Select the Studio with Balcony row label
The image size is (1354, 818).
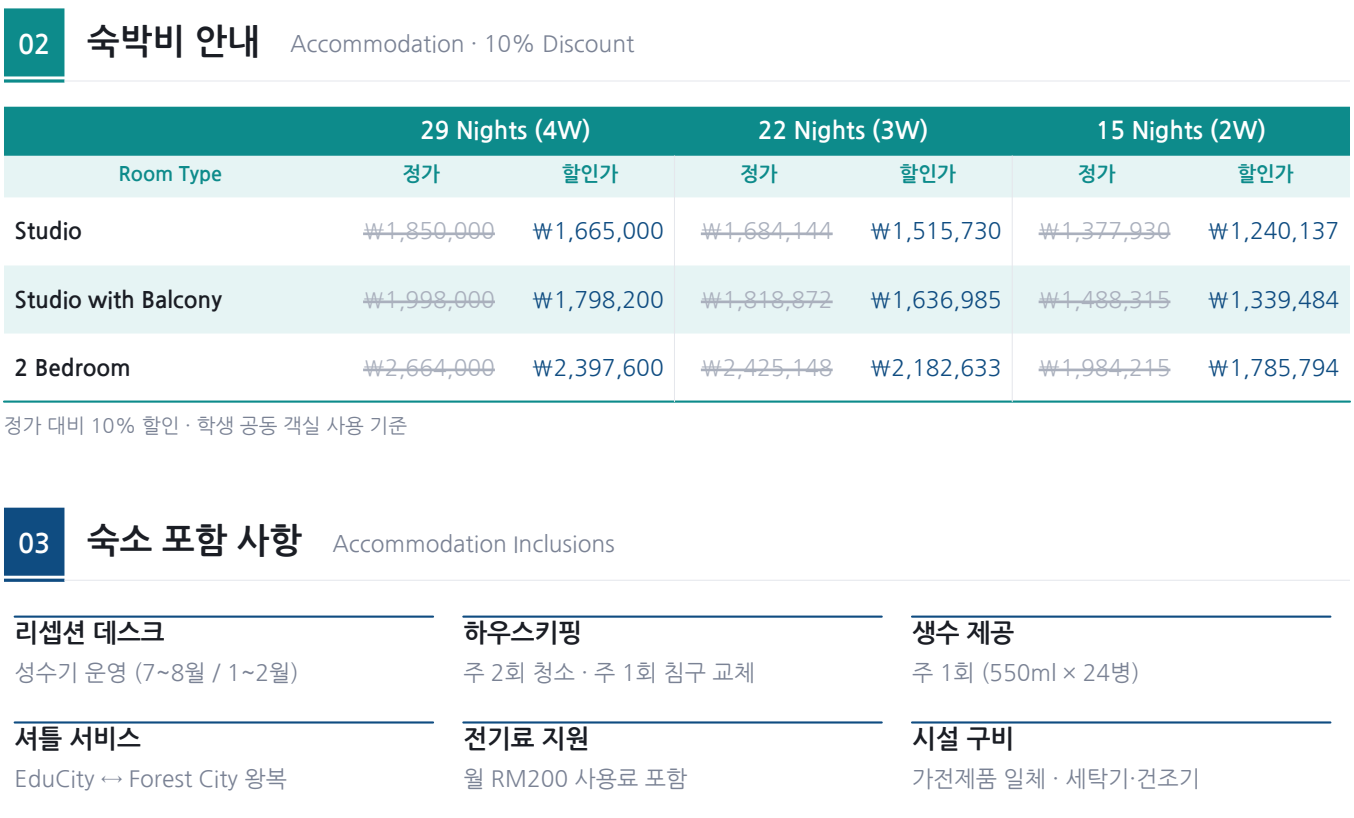click(x=118, y=299)
